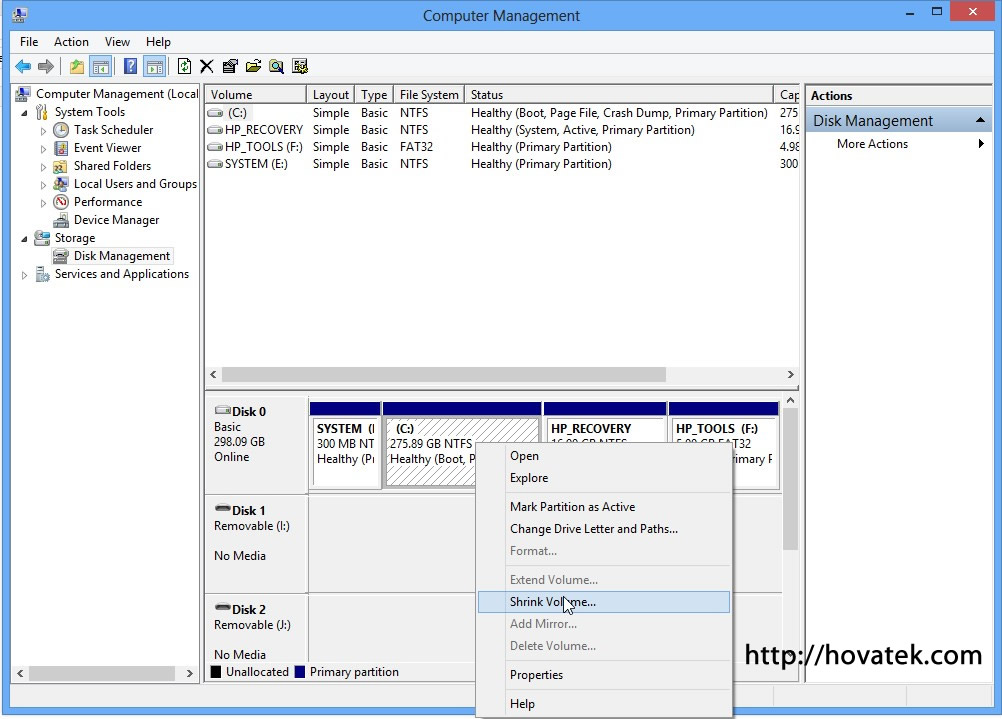Choose Shrink Volume from context menu

[x=603, y=602]
